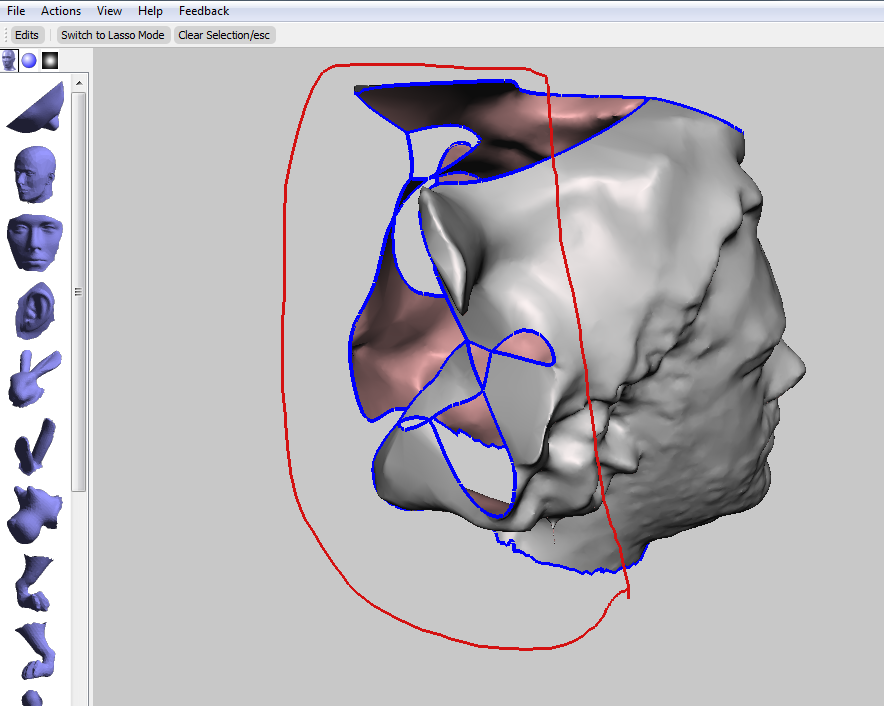Select the blue sphere material tab icon

point(29,60)
